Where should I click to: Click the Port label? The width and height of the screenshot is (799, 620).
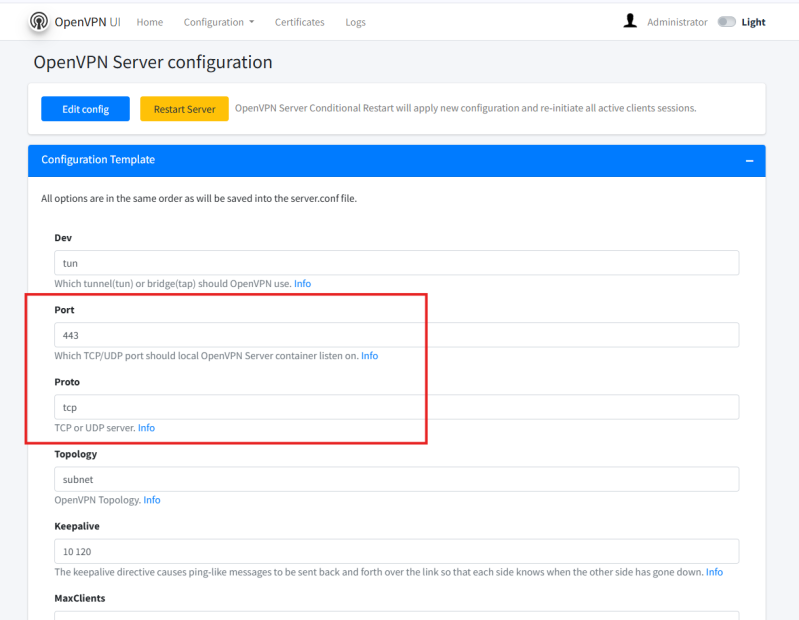pos(64,310)
